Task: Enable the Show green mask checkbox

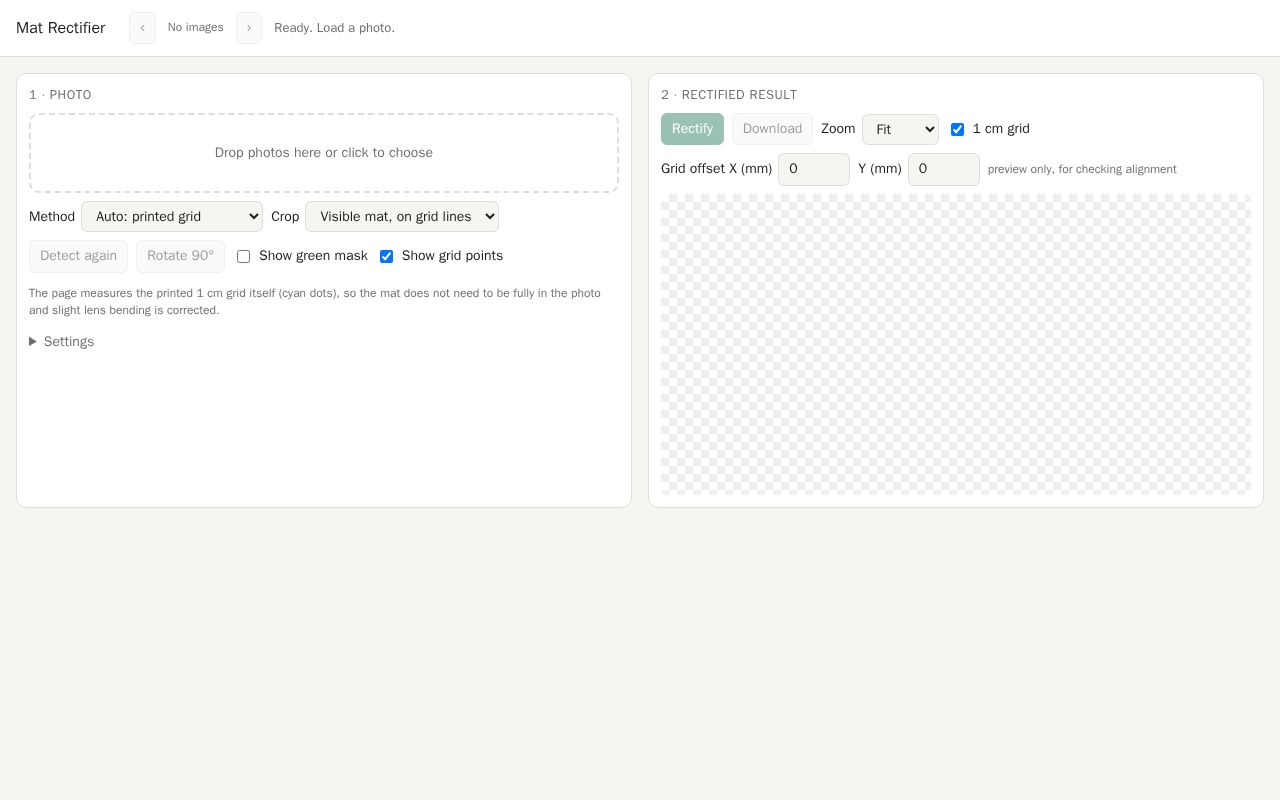Action: [243, 257]
